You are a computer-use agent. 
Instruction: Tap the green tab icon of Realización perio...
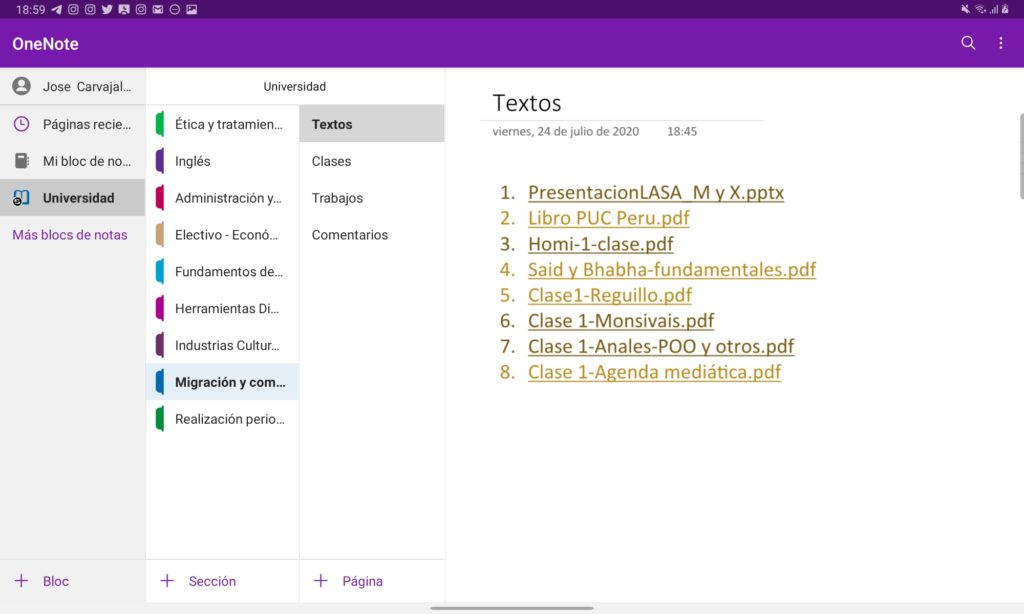click(x=160, y=419)
